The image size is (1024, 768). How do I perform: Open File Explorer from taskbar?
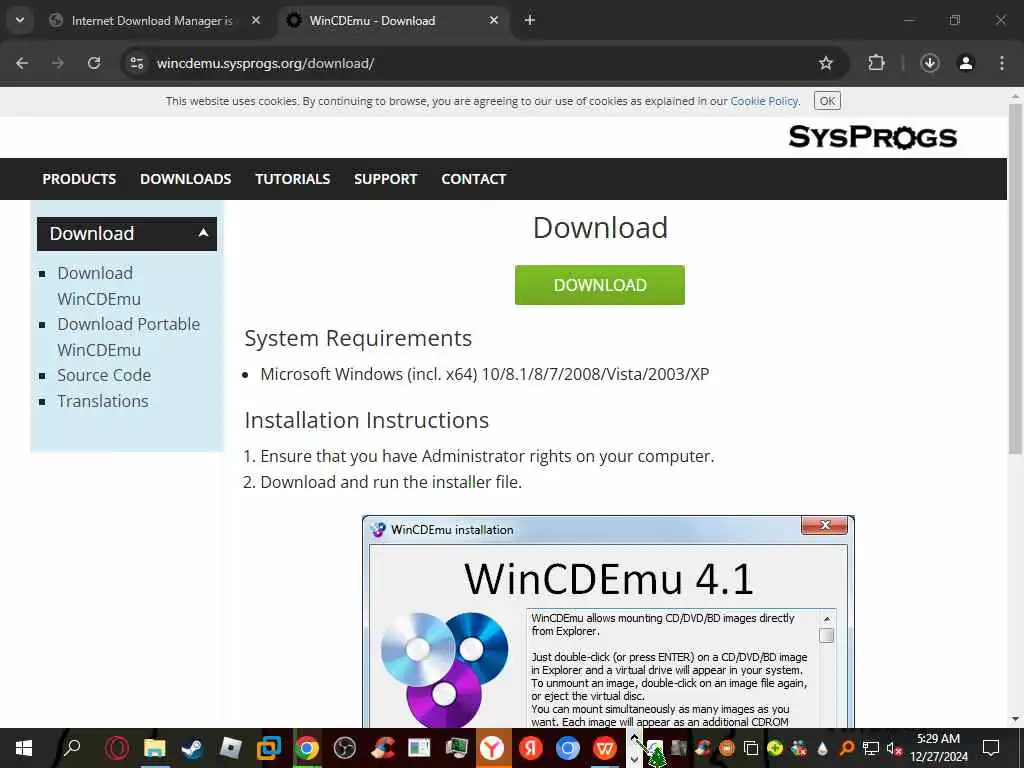point(155,748)
